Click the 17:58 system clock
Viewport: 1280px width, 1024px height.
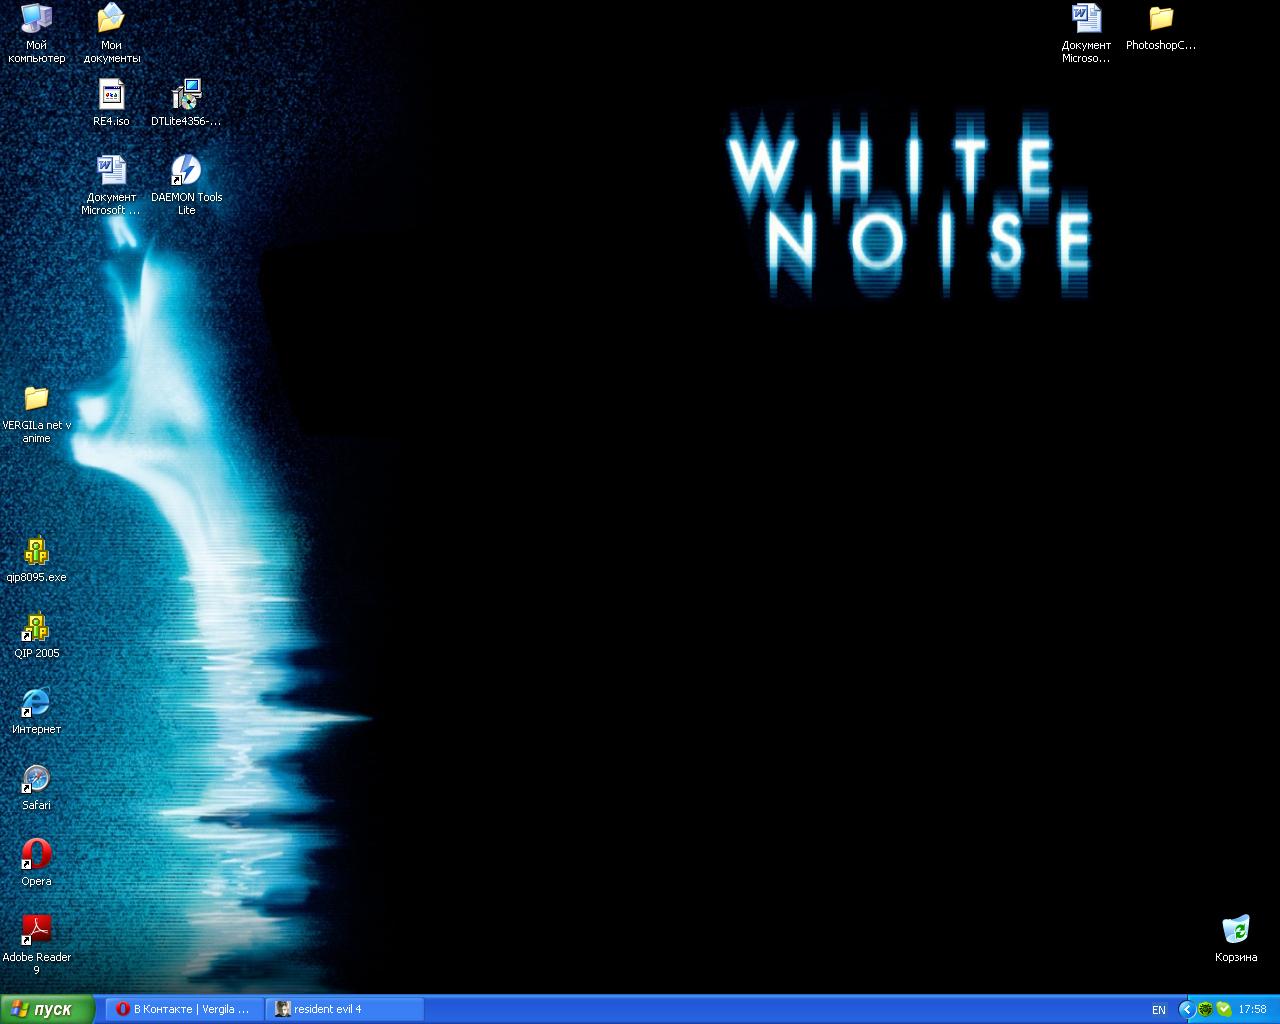click(x=1253, y=1010)
